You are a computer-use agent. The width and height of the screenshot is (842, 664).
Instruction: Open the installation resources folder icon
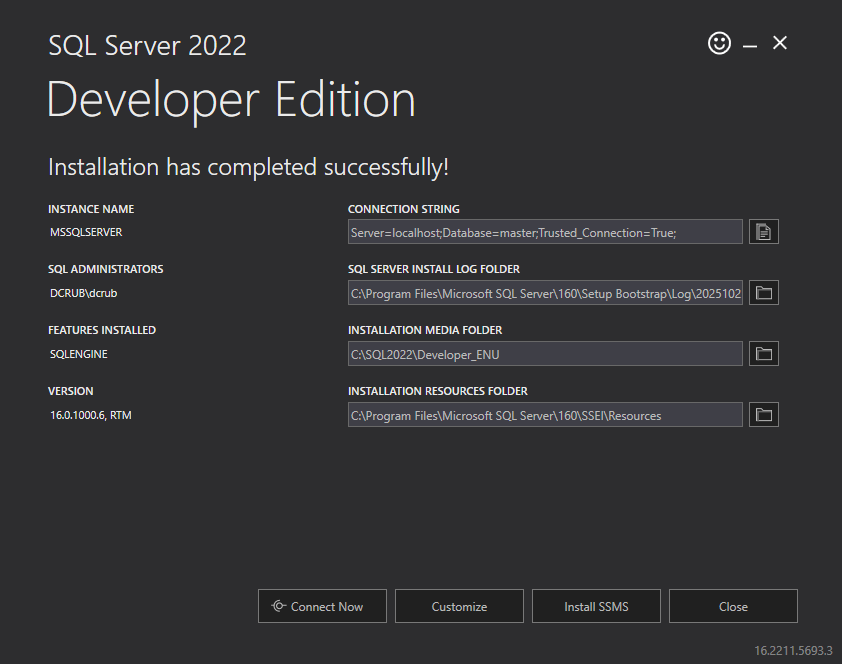coord(764,415)
